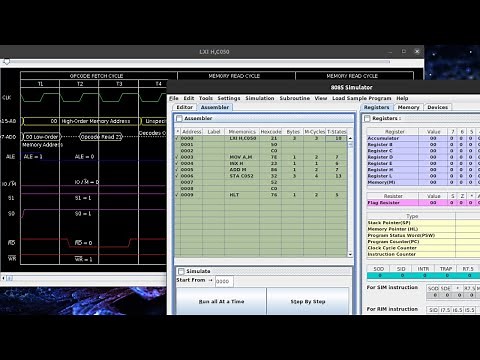Click the INTR interrupt header cell

coord(423,269)
